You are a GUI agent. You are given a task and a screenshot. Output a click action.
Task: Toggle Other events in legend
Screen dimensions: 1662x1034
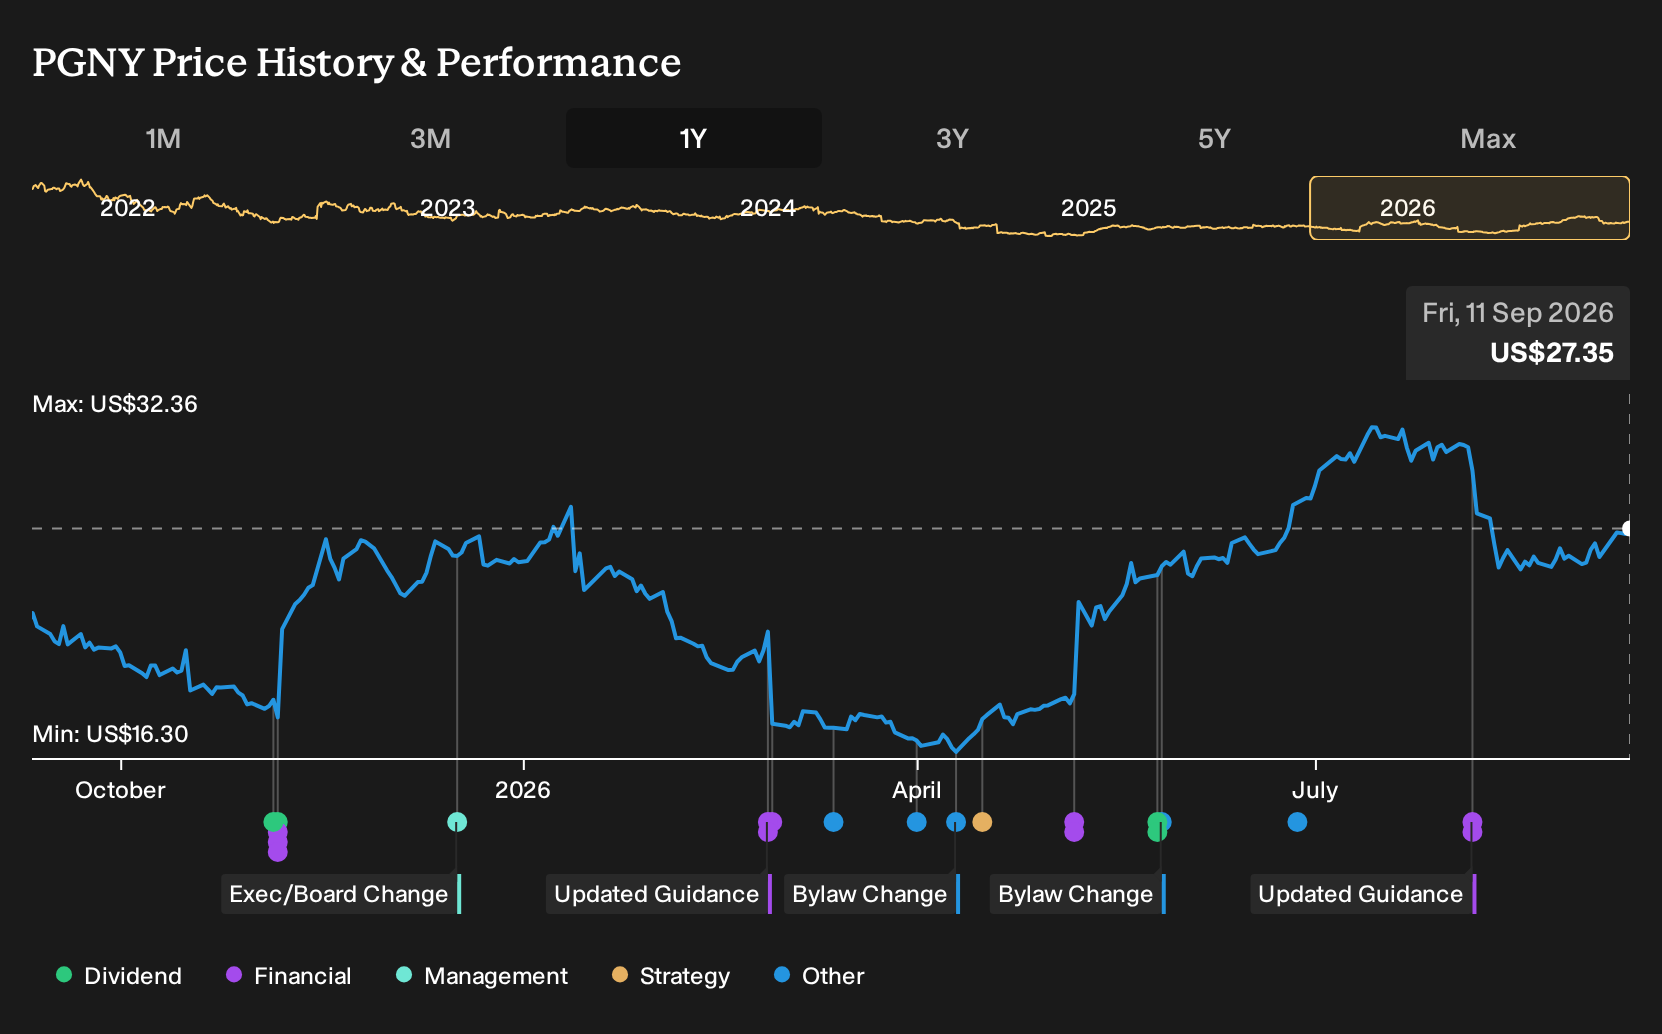(x=819, y=976)
